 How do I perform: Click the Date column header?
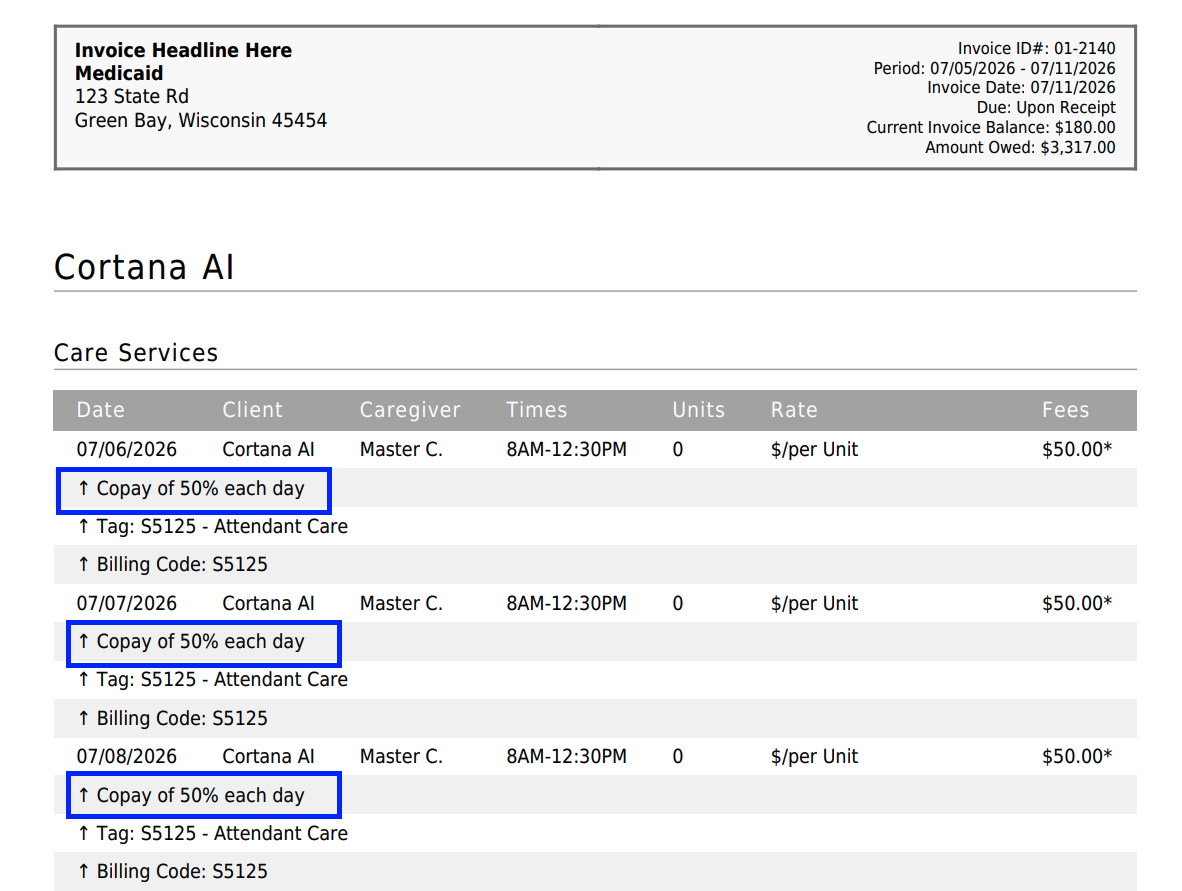point(101,409)
